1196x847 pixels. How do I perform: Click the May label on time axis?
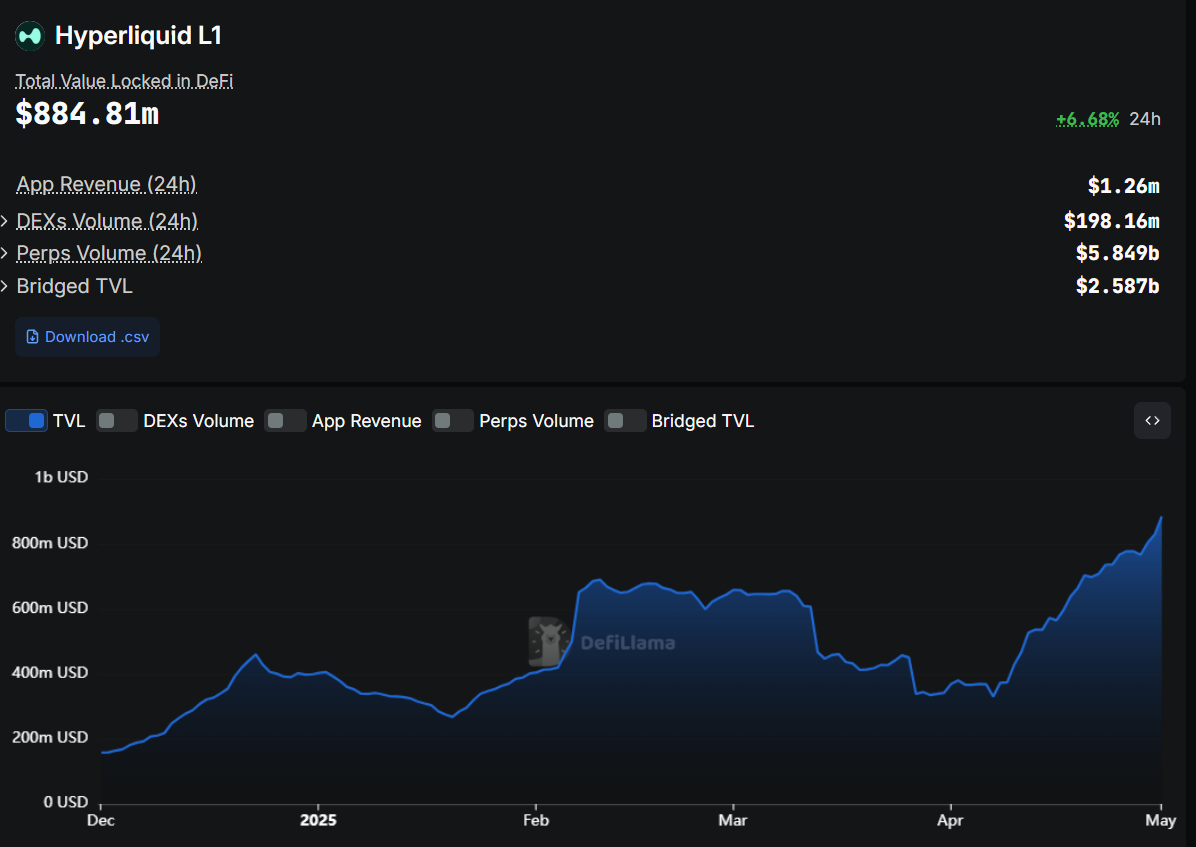tap(1161, 820)
